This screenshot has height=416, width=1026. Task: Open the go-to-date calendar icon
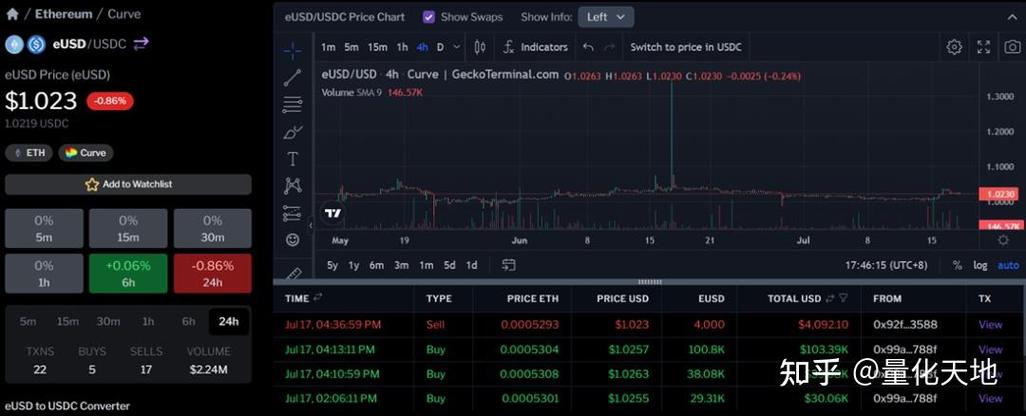tap(508, 265)
